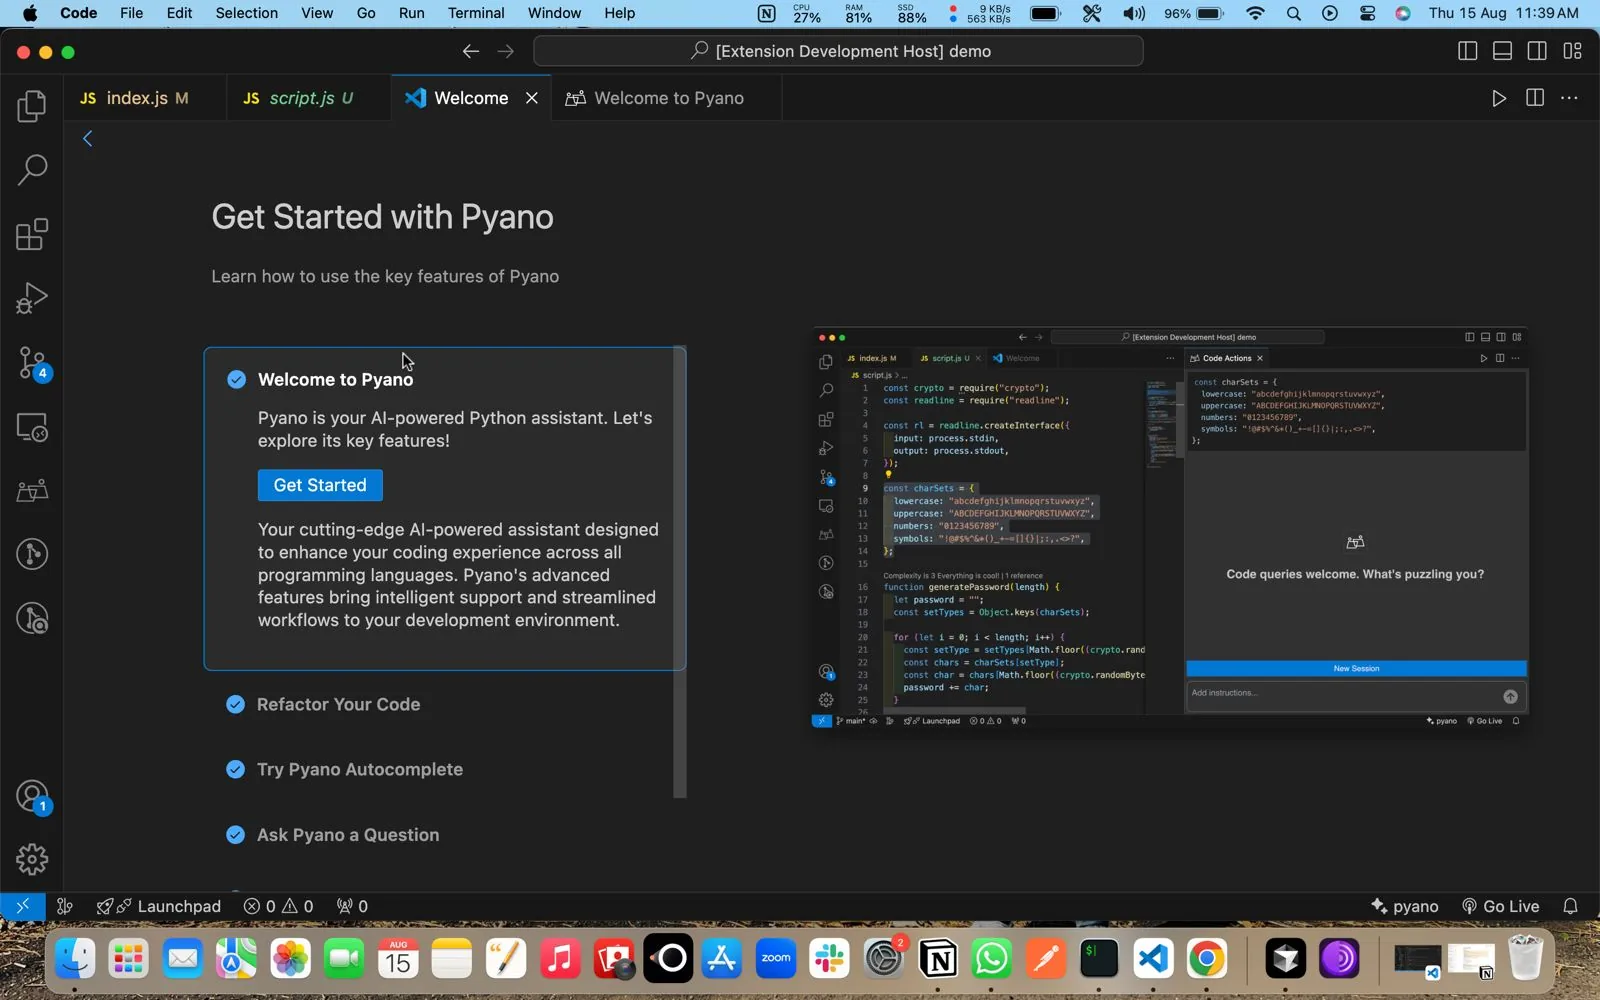Go back using the editor back chevron
The height and width of the screenshot is (1000, 1600).
click(88, 139)
